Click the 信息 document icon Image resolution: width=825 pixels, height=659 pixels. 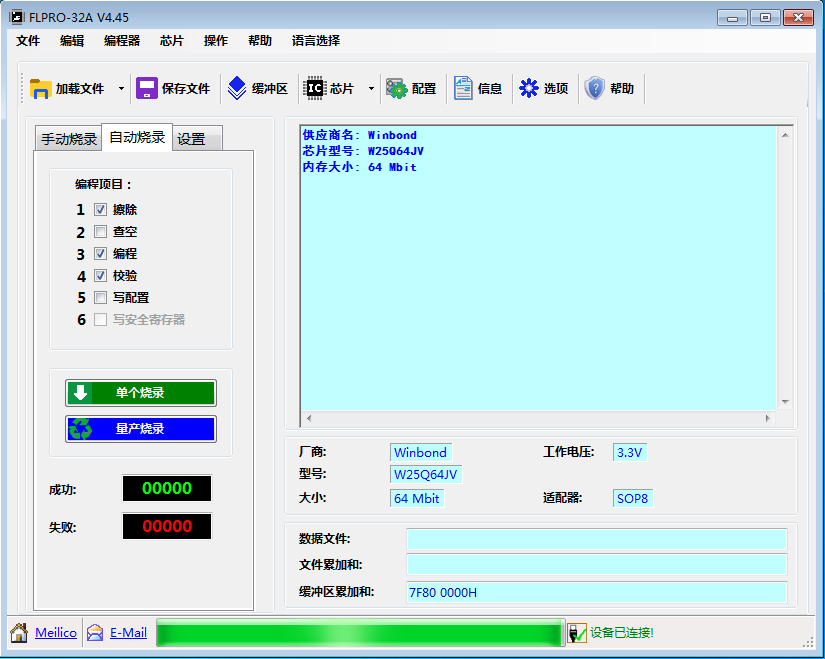[463, 88]
